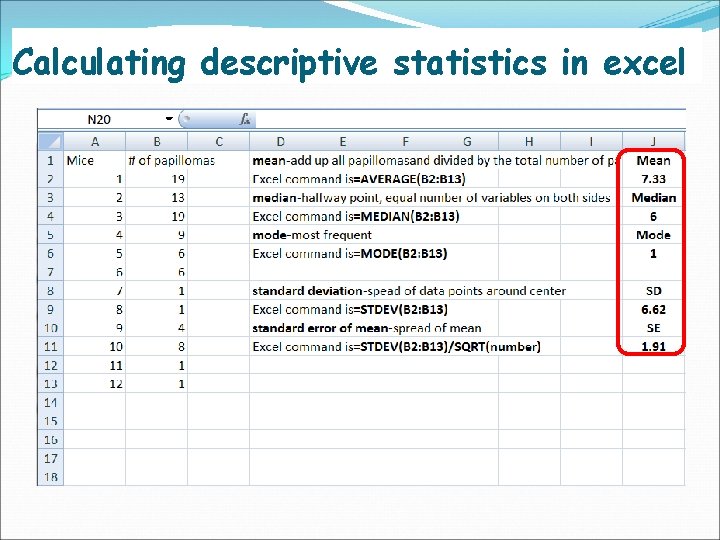
Task: Click cell B11 with value 8
Action: tap(157, 347)
